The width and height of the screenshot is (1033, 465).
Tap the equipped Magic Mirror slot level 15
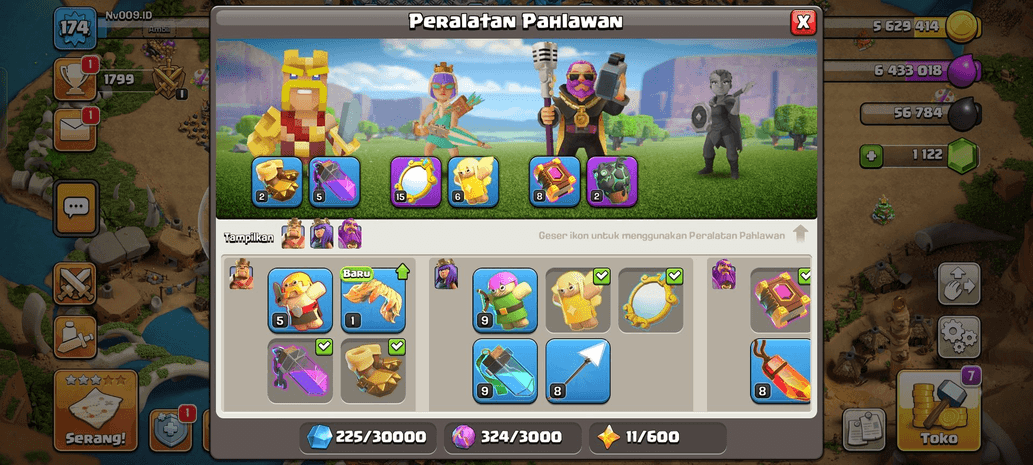(x=416, y=182)
